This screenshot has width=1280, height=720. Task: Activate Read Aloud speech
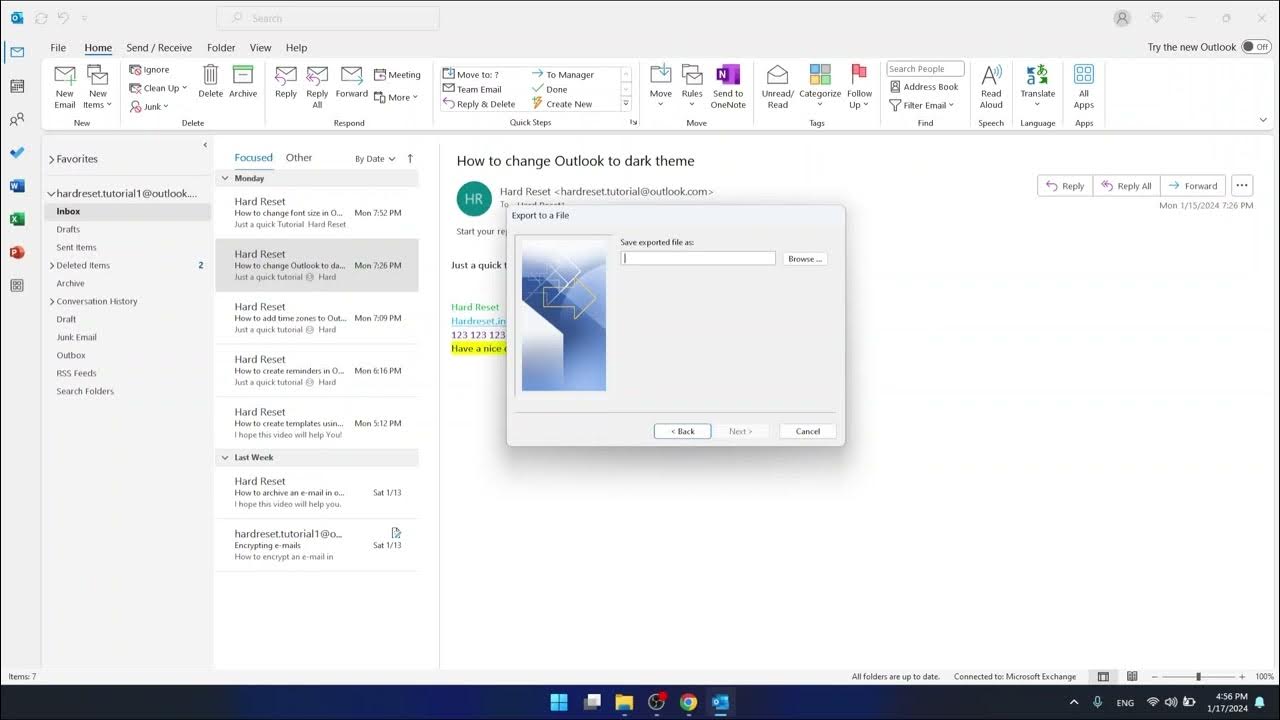pyautogui.click(x=990, y=85)
